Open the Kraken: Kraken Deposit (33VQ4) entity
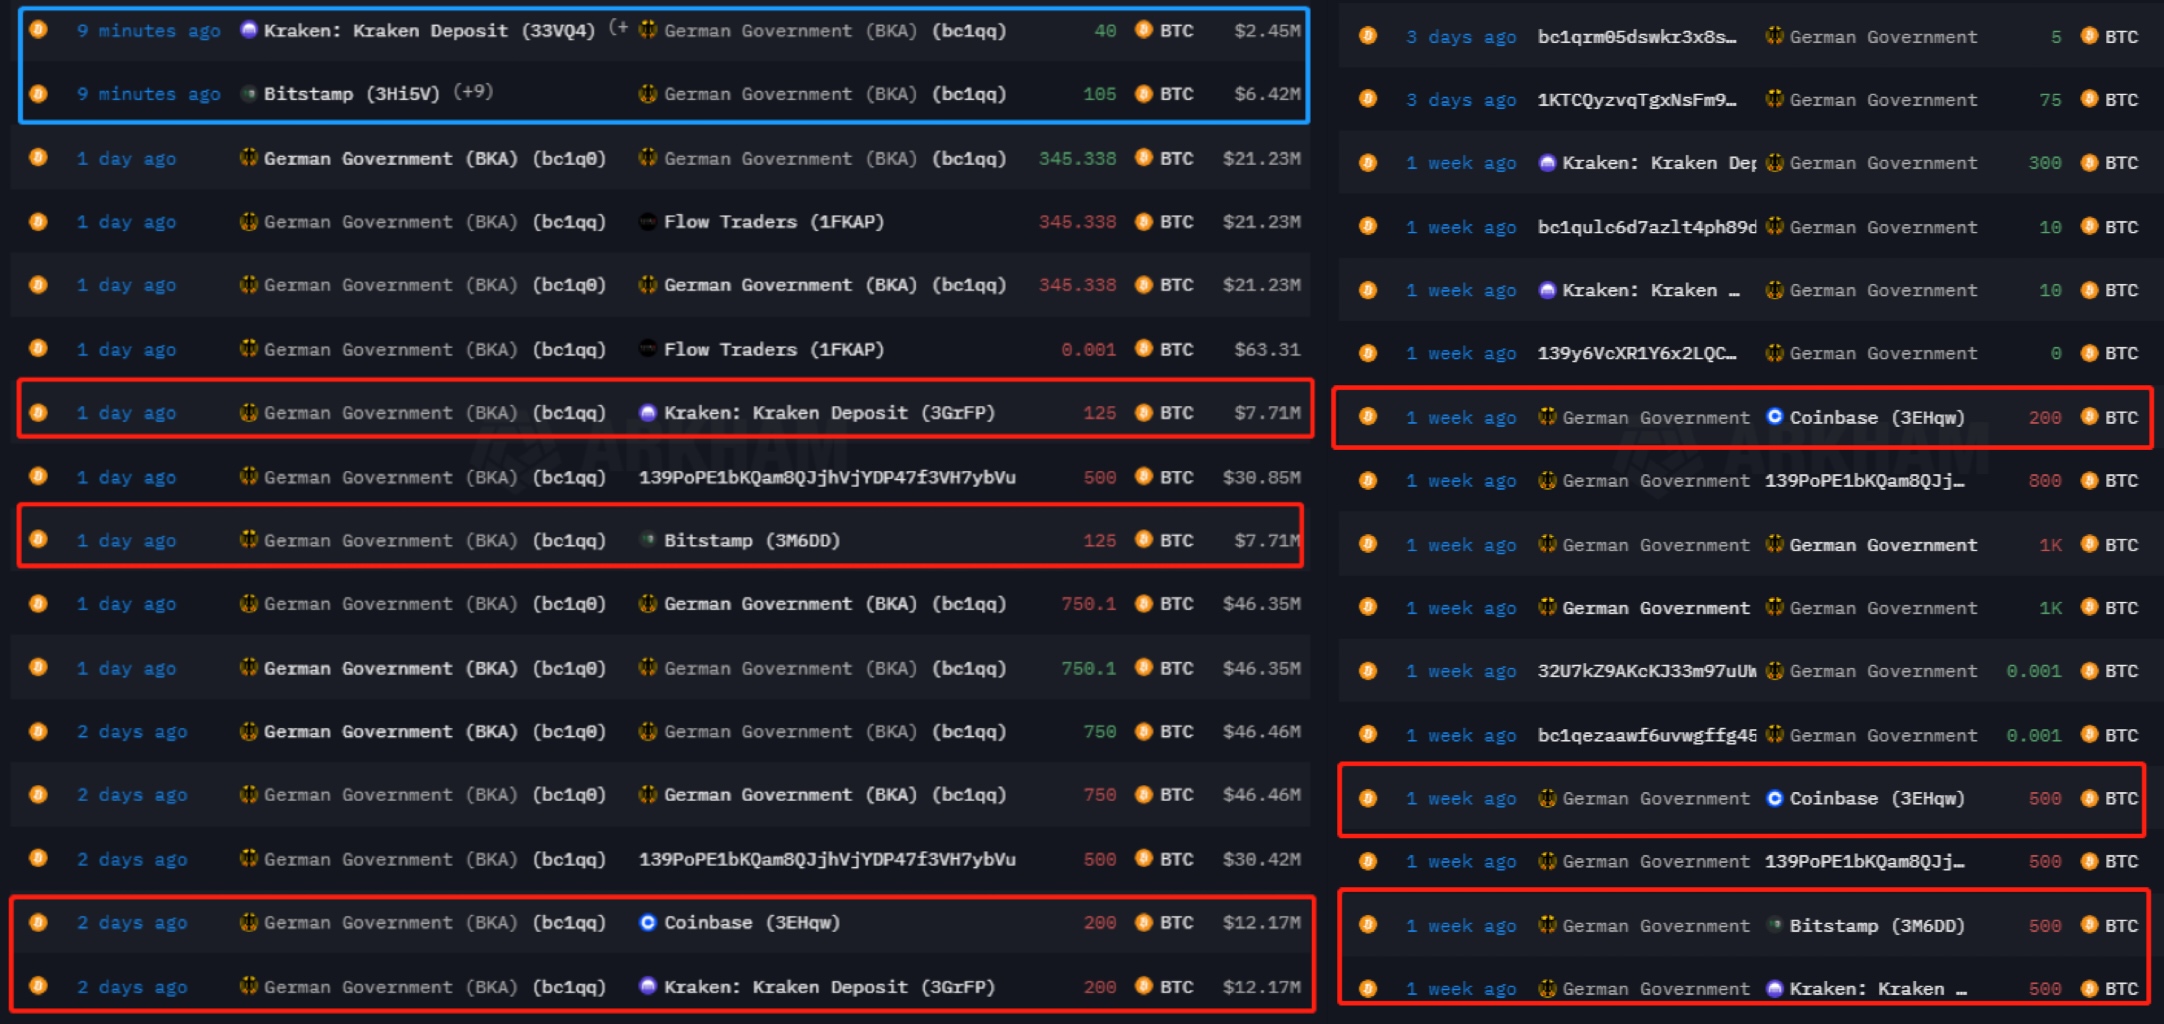Image resolution: width=2164 pixels, height=1024 pixels. 429,31
